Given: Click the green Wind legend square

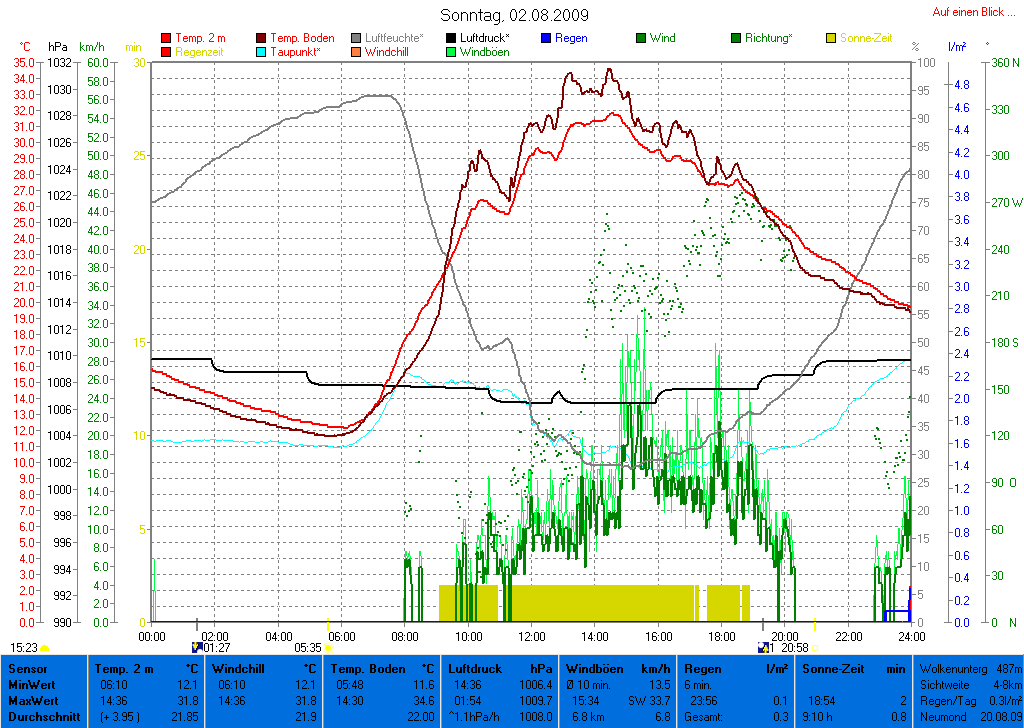Looking at the screenshot, I should 641,38.
